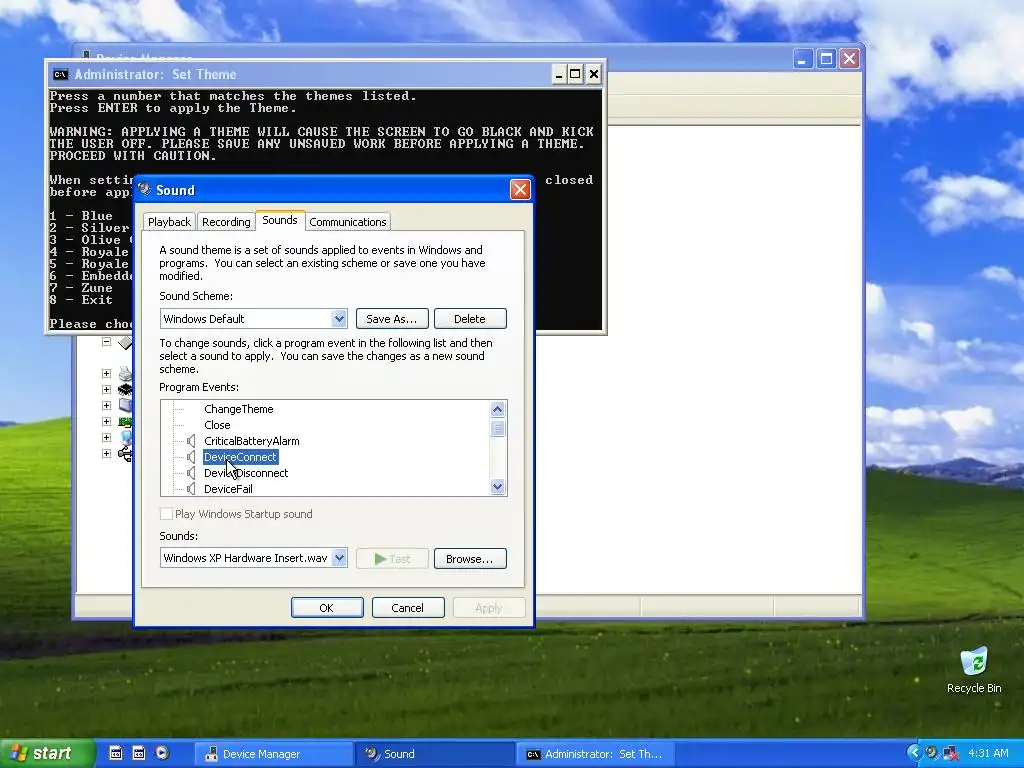
Task: Select the DeviceConnect event
Action: pos(240,456)
